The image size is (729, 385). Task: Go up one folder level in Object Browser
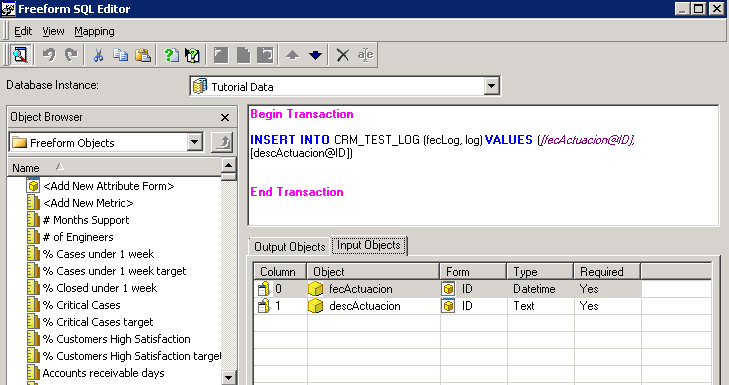tap(222, 142)
